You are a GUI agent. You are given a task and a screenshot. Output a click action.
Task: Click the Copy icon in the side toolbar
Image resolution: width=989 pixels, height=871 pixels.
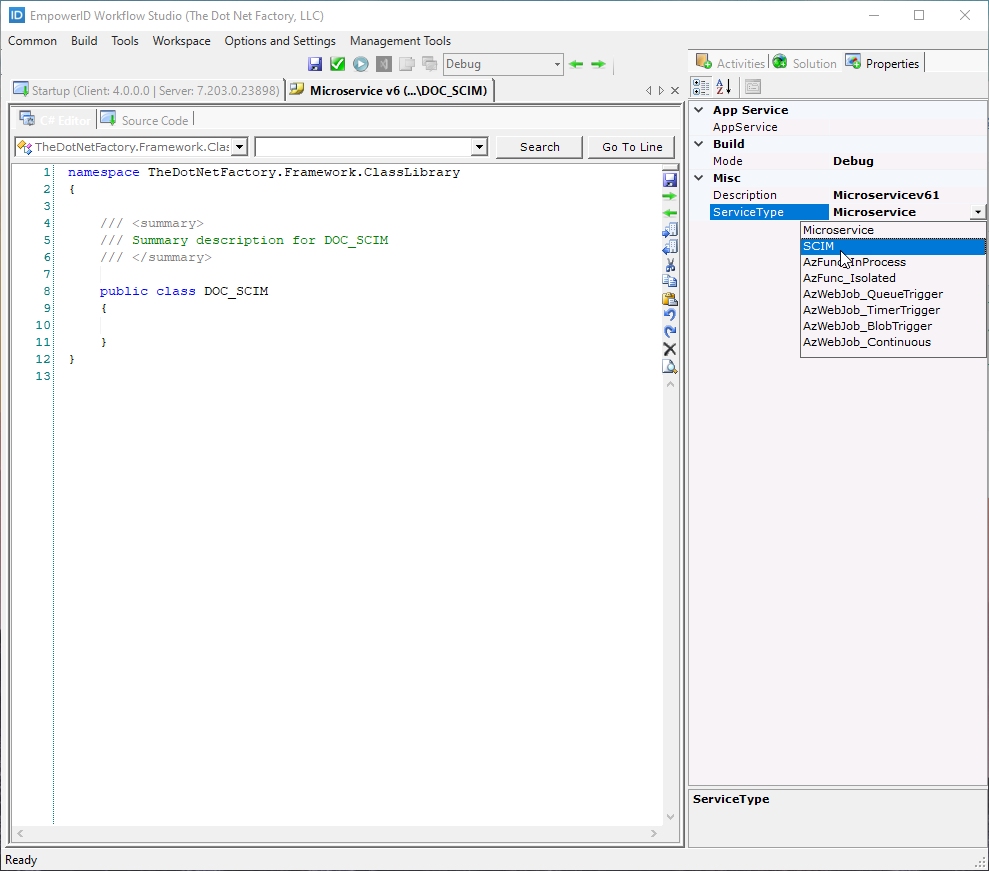pos(670,281)
